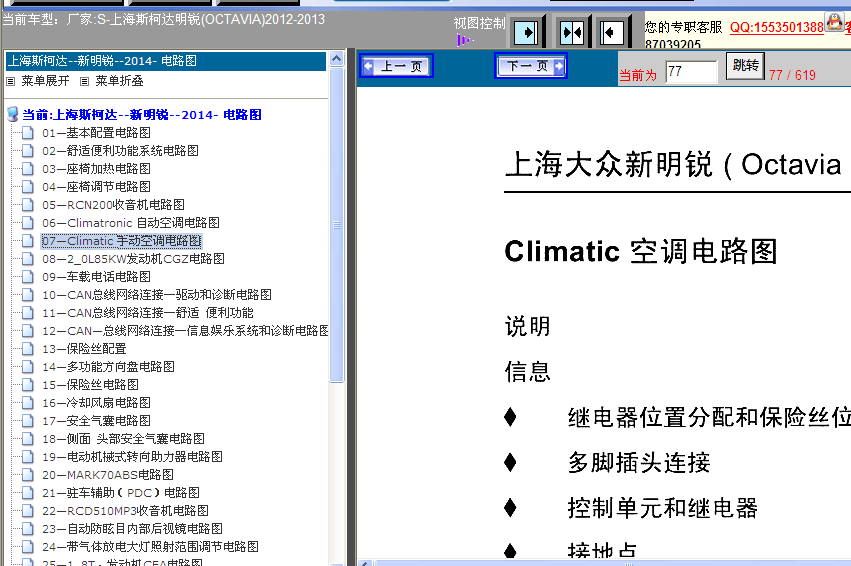Screen dimensions: 851x566
Task: Click the computer icon beside the tree root
Action: (13, 115)
